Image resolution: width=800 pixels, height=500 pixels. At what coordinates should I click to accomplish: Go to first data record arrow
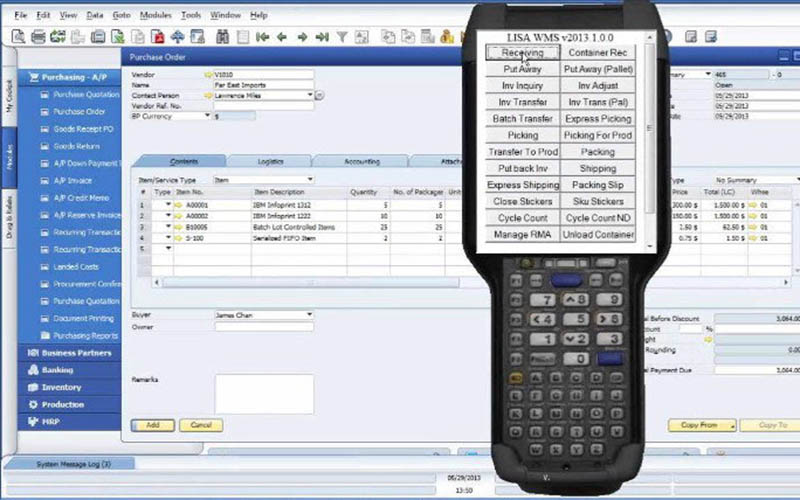262,37
